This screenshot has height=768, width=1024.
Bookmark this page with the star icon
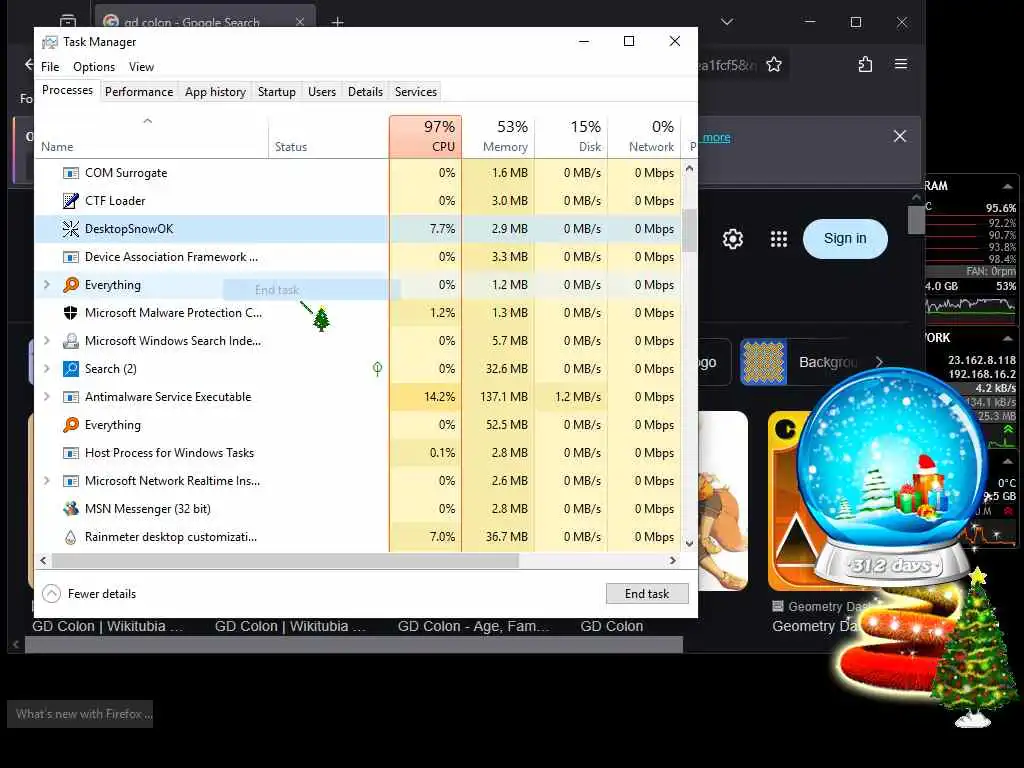pyautogui.click(x=774, y=64)
